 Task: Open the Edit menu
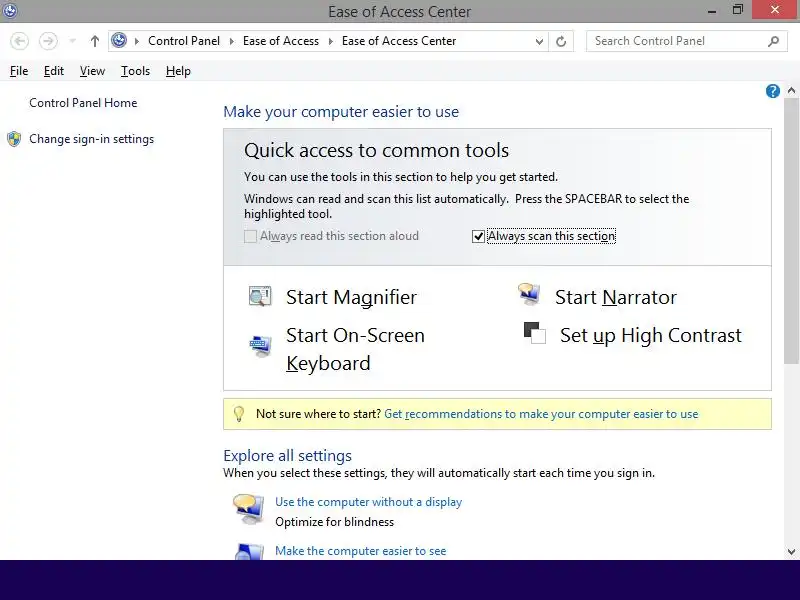pos(54,71)
